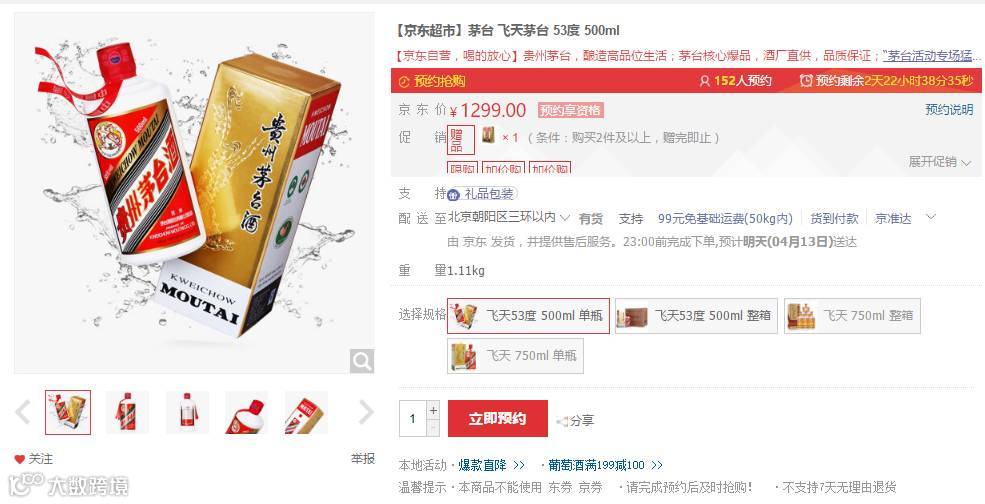The height and width of the screenshot is (504, 985).
Task: Show previous thumbnails with left arrow
Action: [x=23, y=412]
